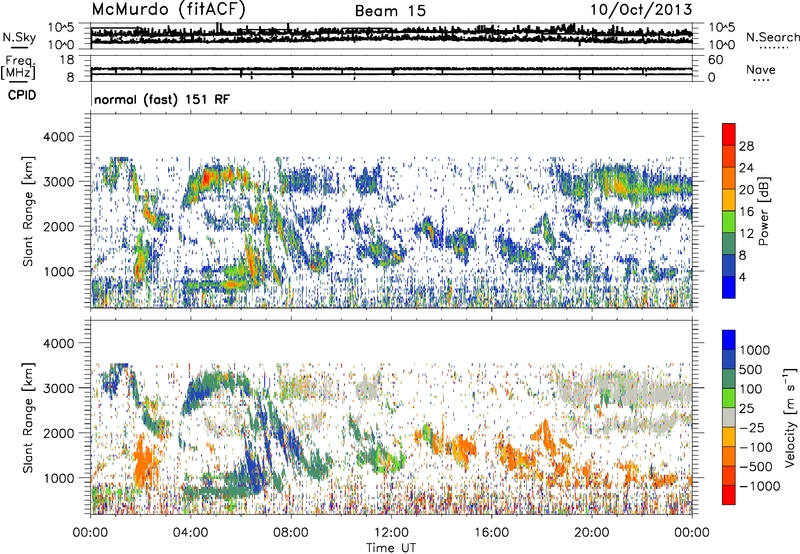Image resolution: width=800 pixels, height=554 pixels.
Task: Click the 04:00 time tick label
Action: click(191, 533)
